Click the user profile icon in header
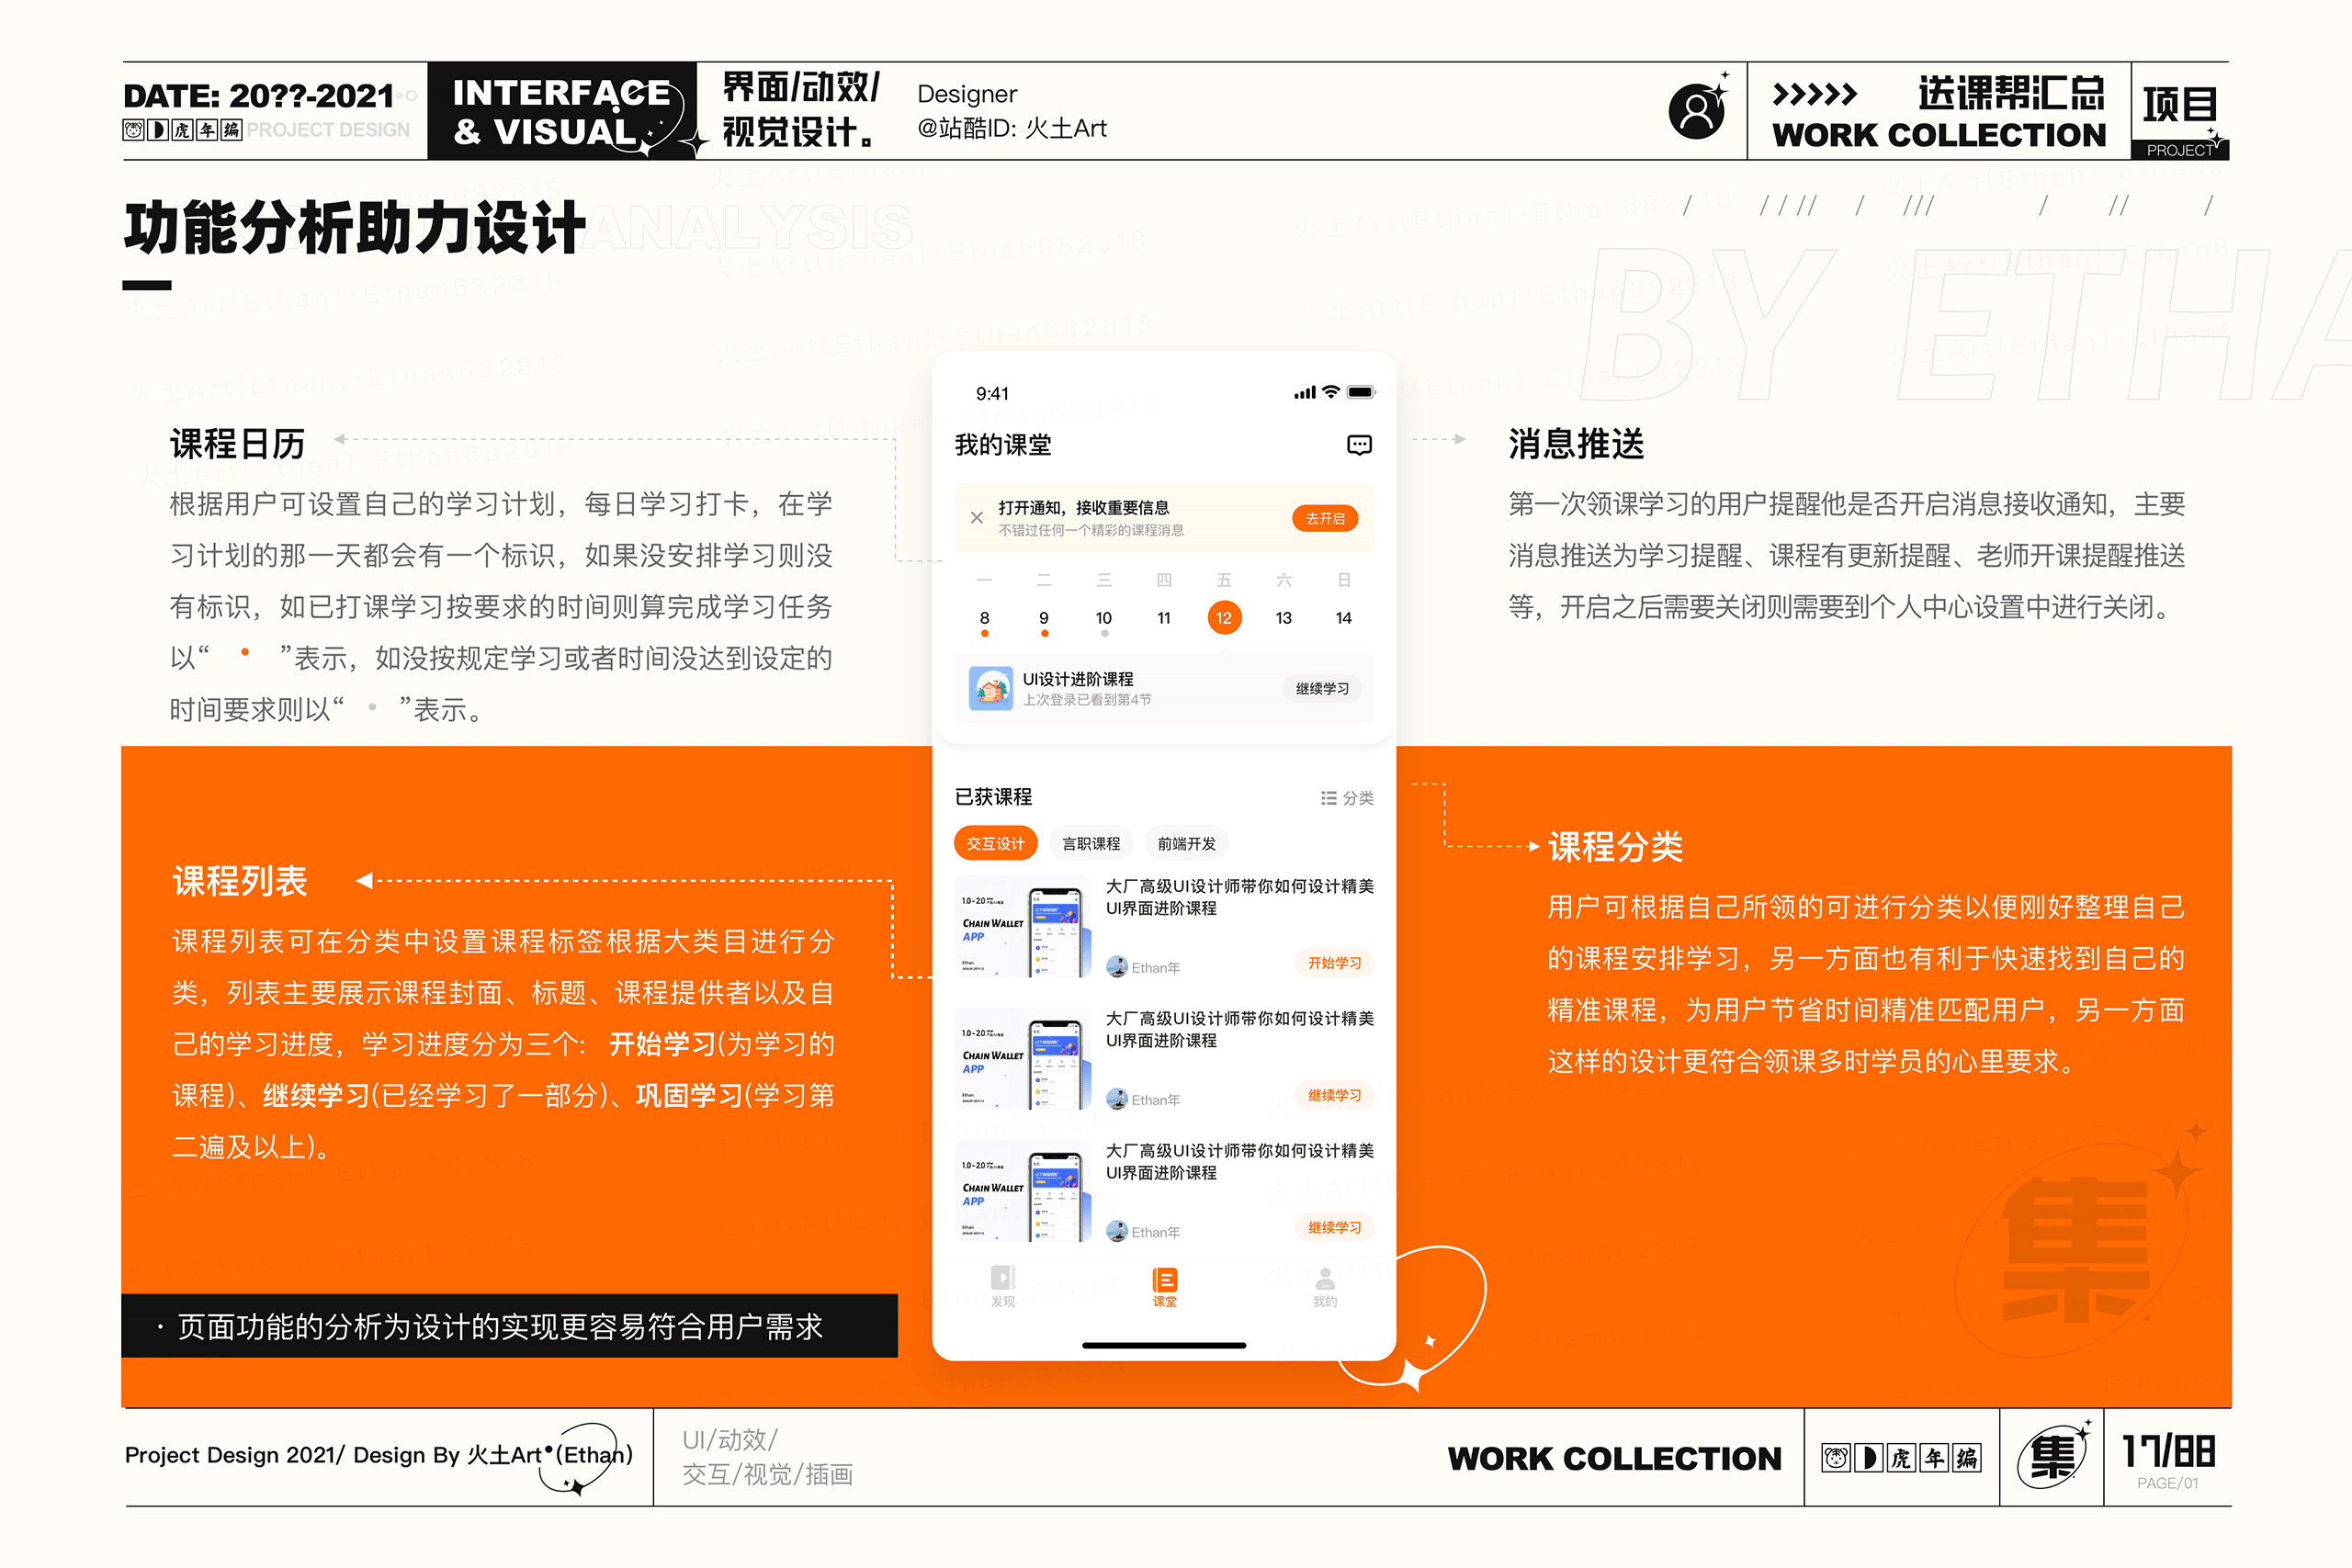Viewport: 2352px width, 1568px height. coord(1697,110)
